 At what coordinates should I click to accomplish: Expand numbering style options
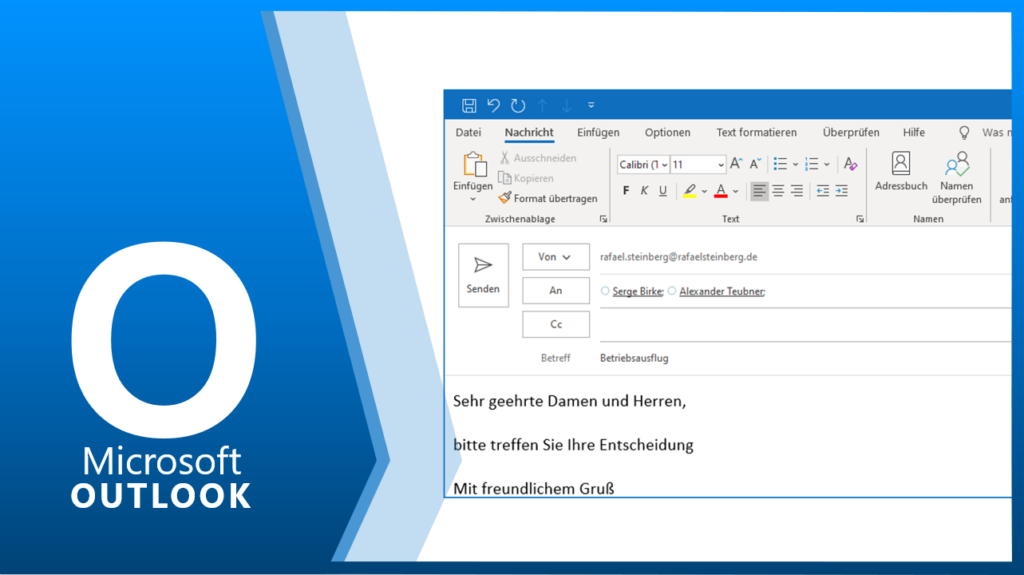[x=827, y=165]
